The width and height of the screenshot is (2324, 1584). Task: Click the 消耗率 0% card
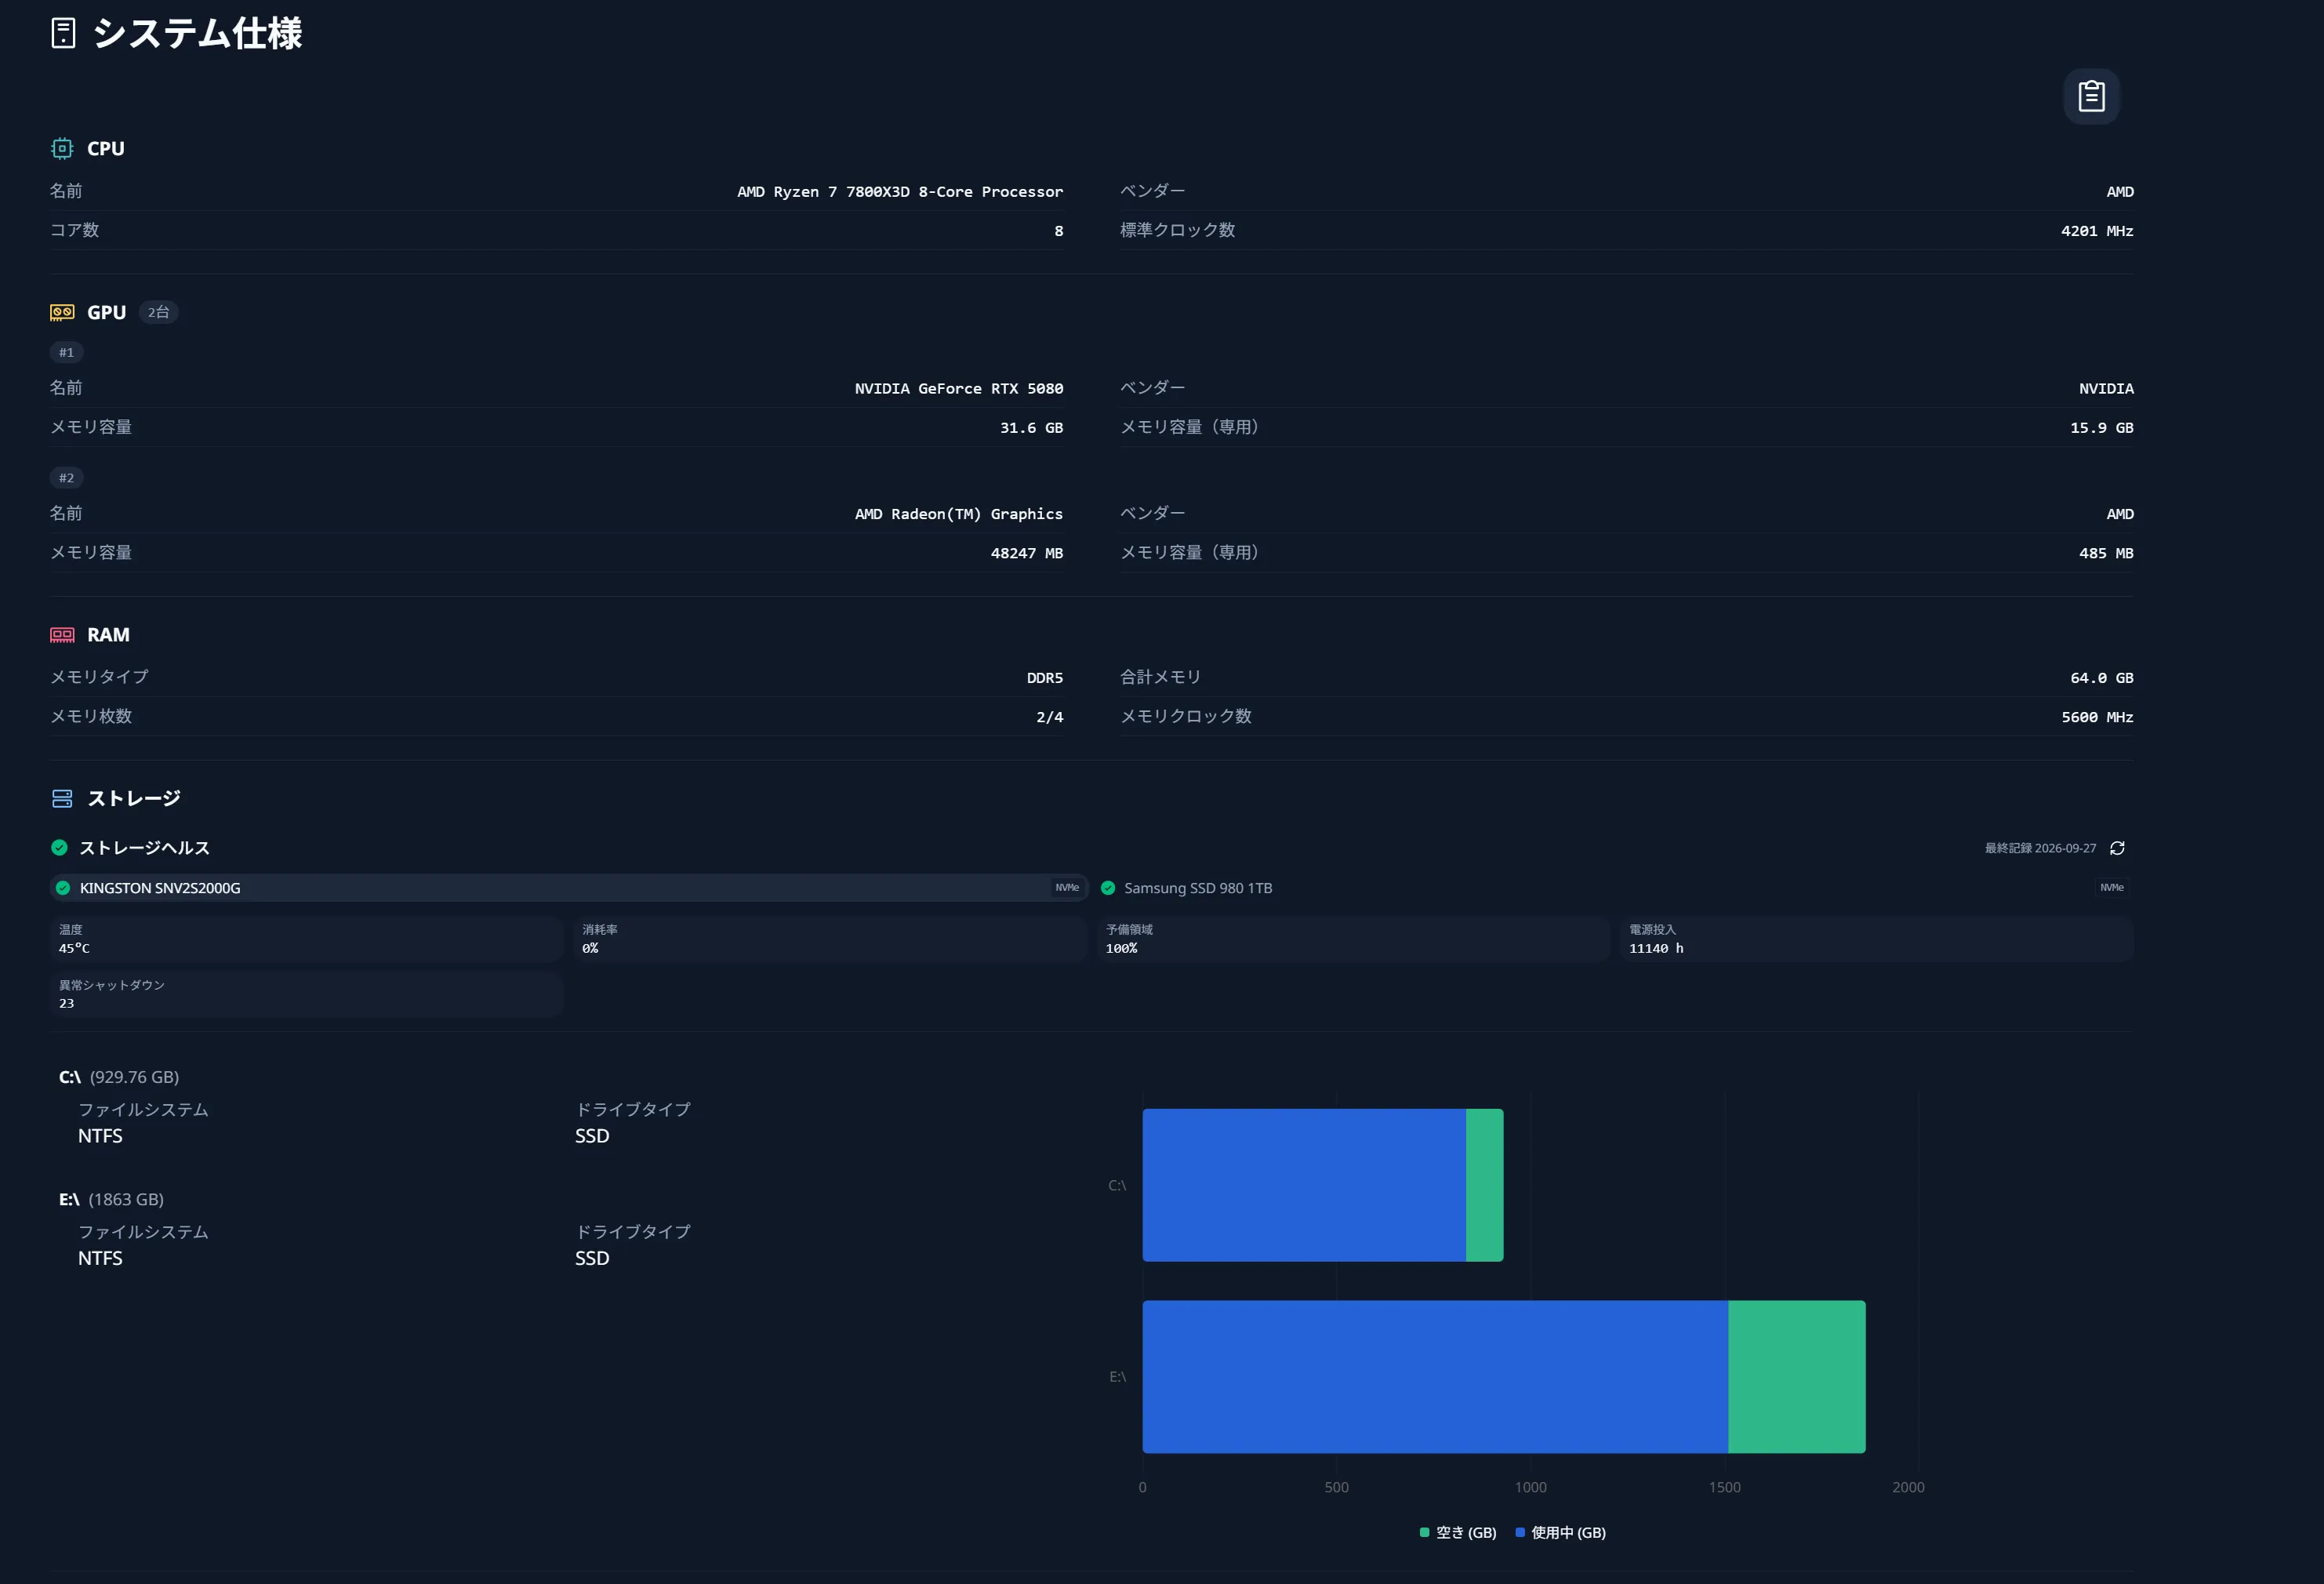click(x=830, y=939)
